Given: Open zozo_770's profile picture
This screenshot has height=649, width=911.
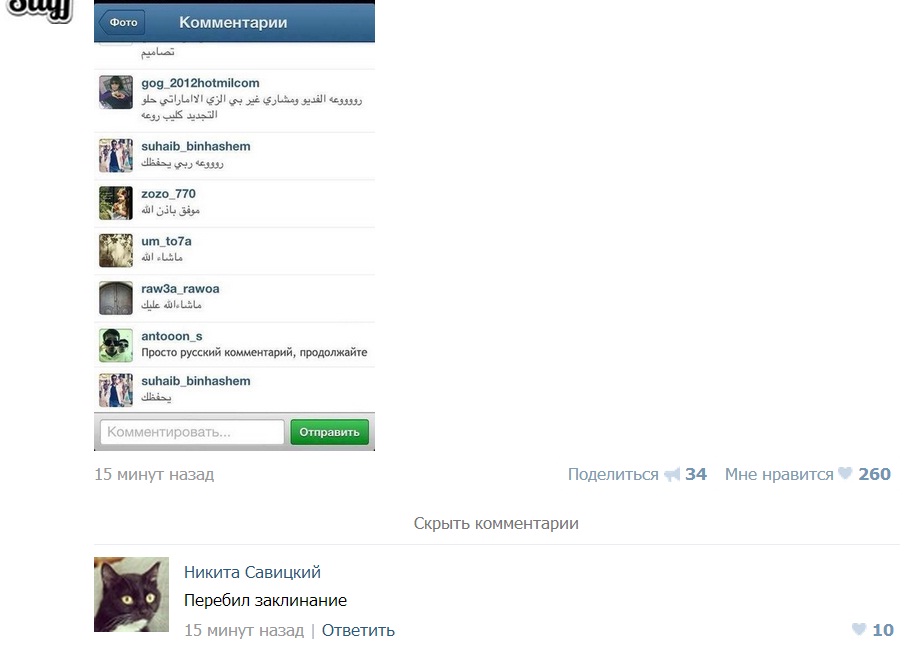Looking at the screenshot, I should tap(116, 203).
